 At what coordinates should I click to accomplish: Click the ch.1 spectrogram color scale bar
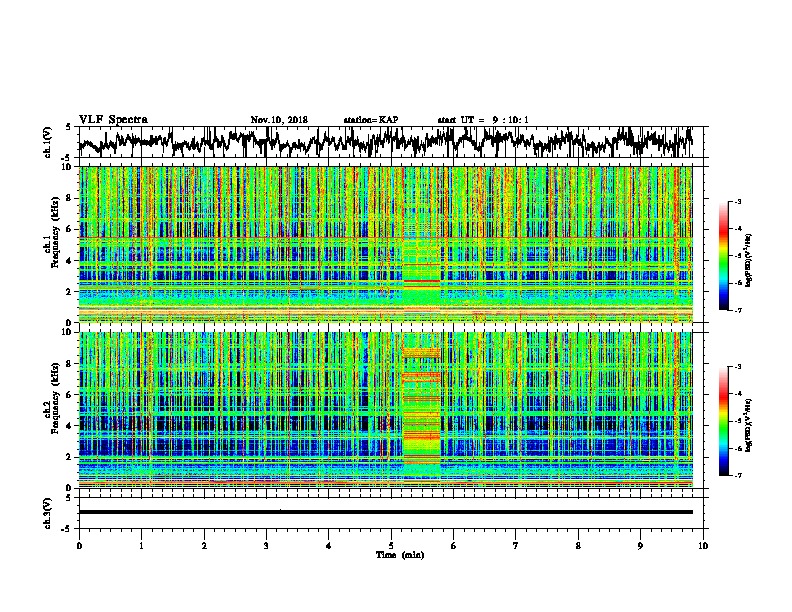(723, 256)
